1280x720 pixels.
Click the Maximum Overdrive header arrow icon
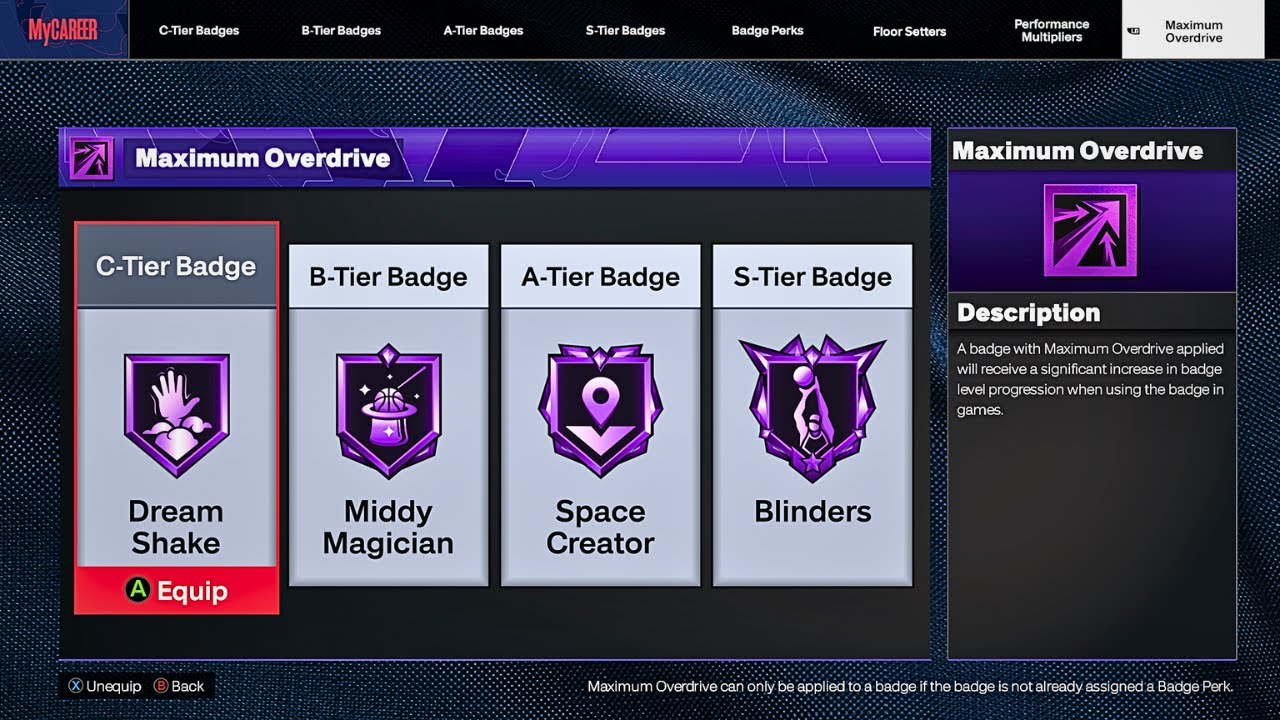[91, 158]
